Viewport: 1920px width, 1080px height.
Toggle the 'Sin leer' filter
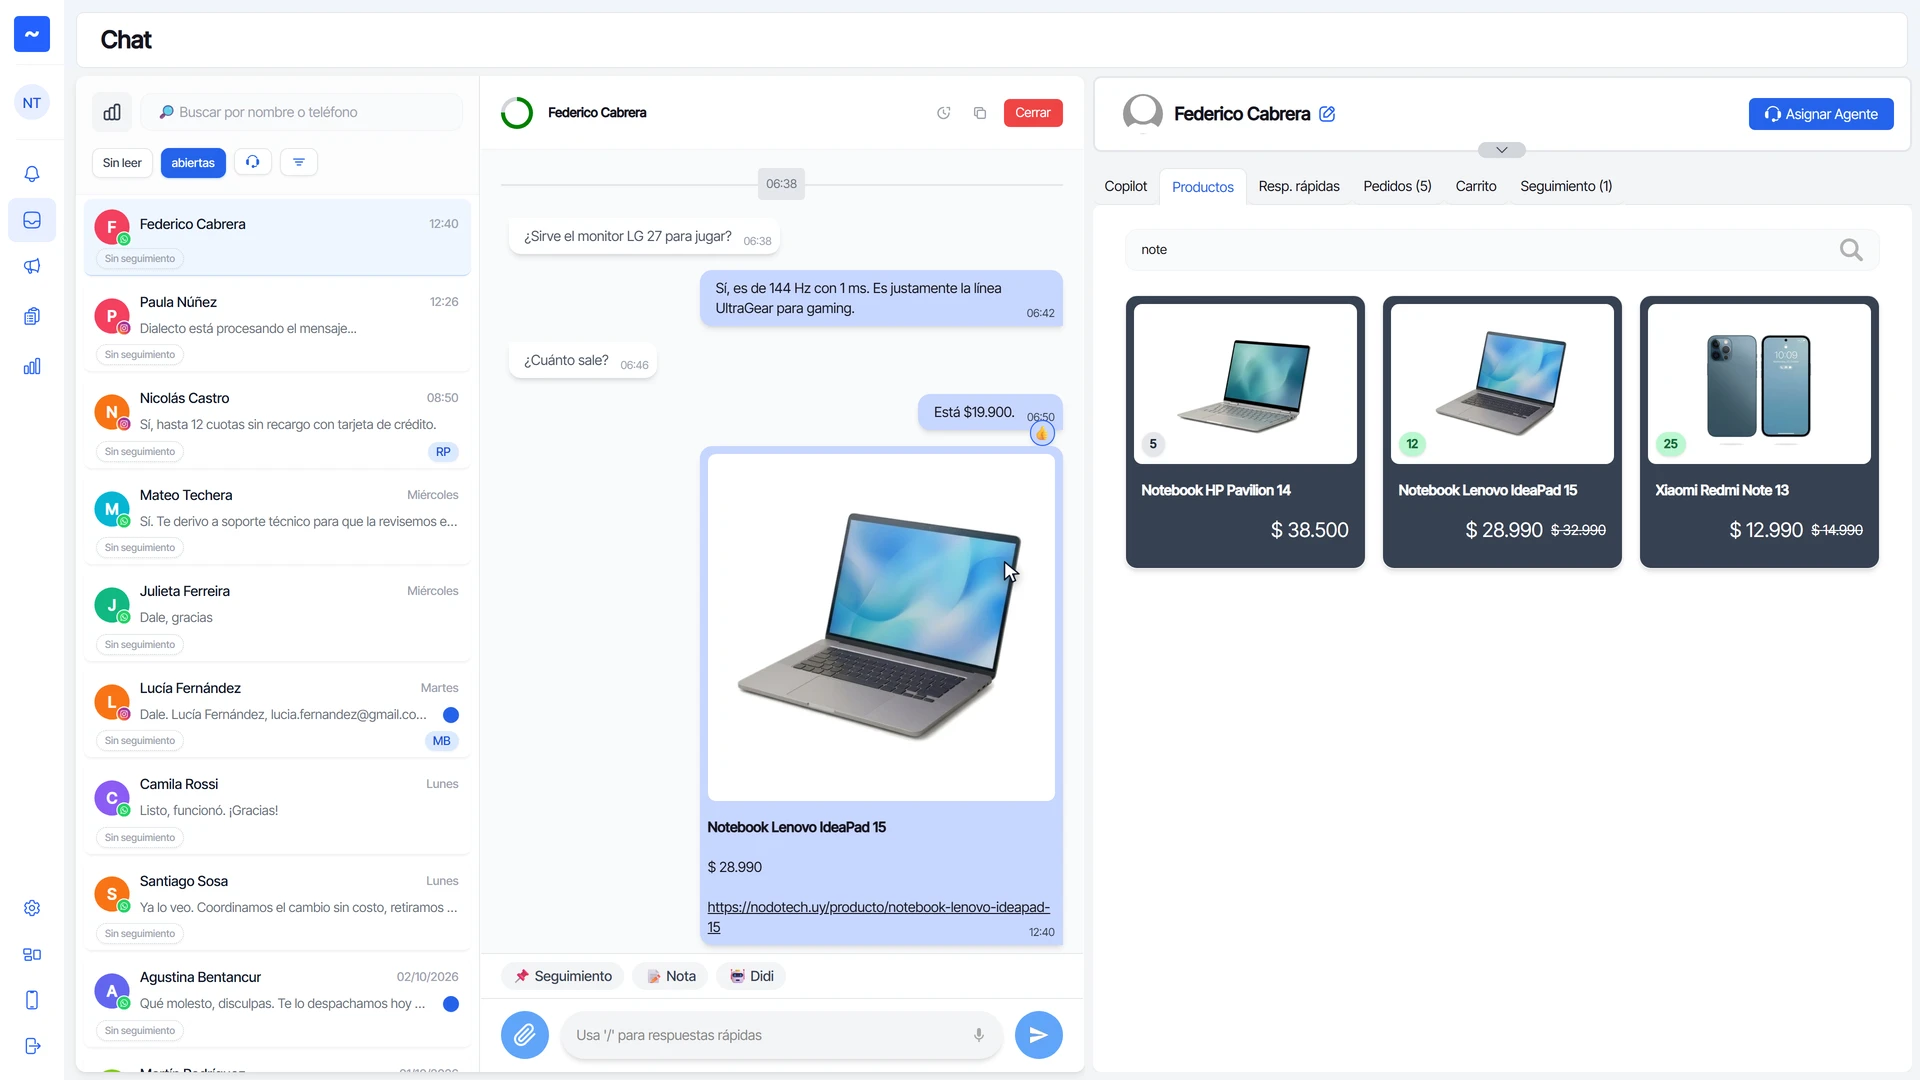tap(122, 163)
